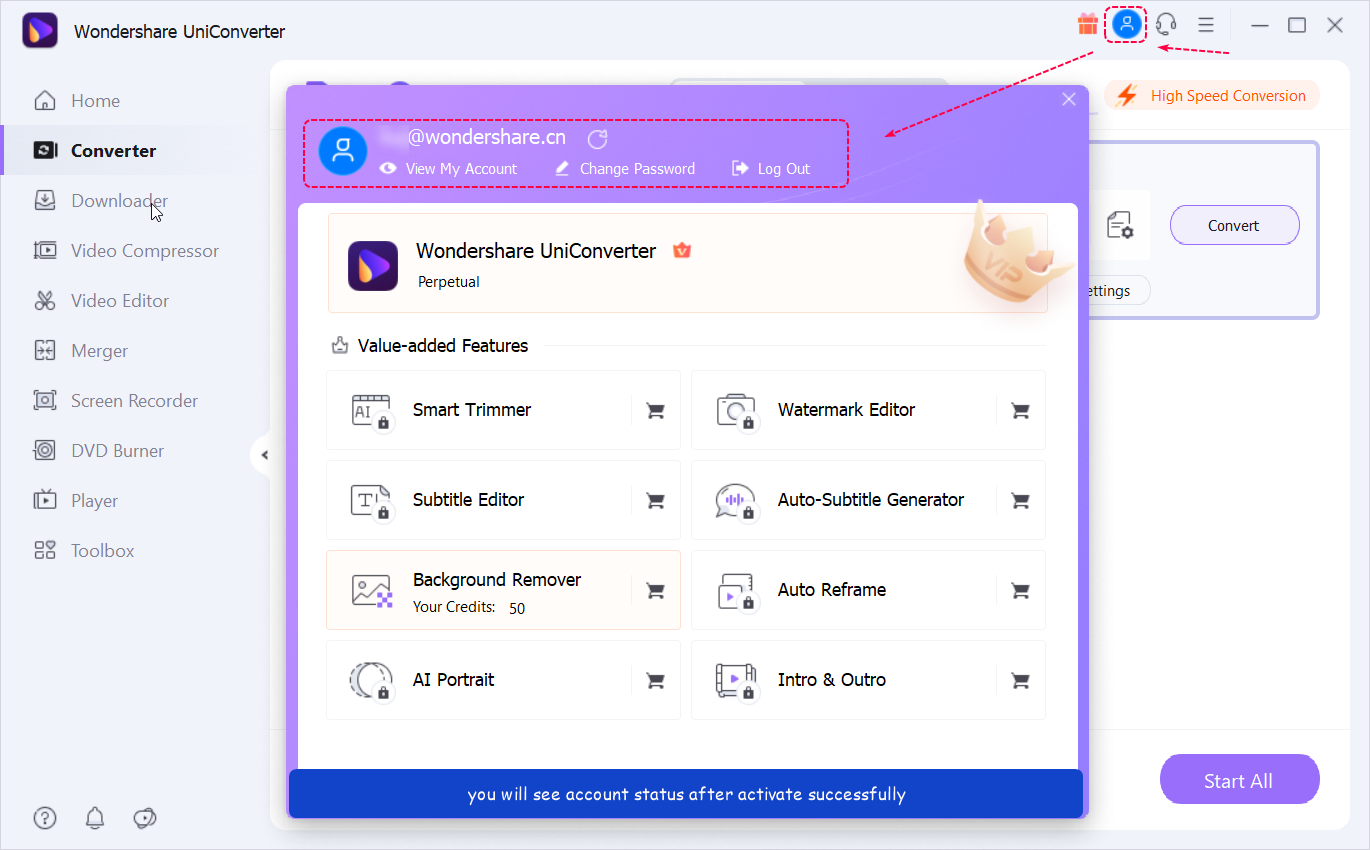Click View My Account link
The width and height of the screenshot is (1370, 850).
(x=449, y=169)
